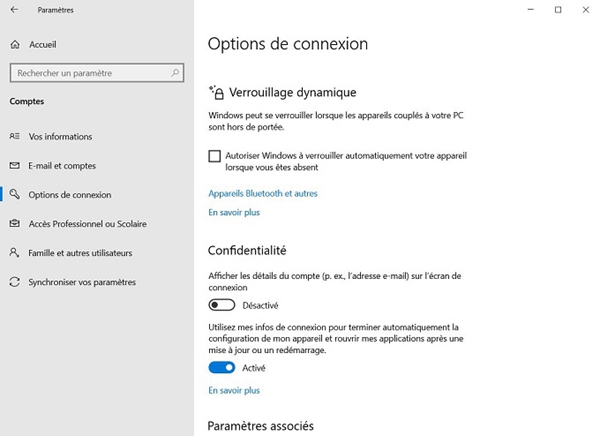Click the Synchroniser sync arrows icon
The height and width of the screenshot is (436, 600).
(x=15, y=282)
